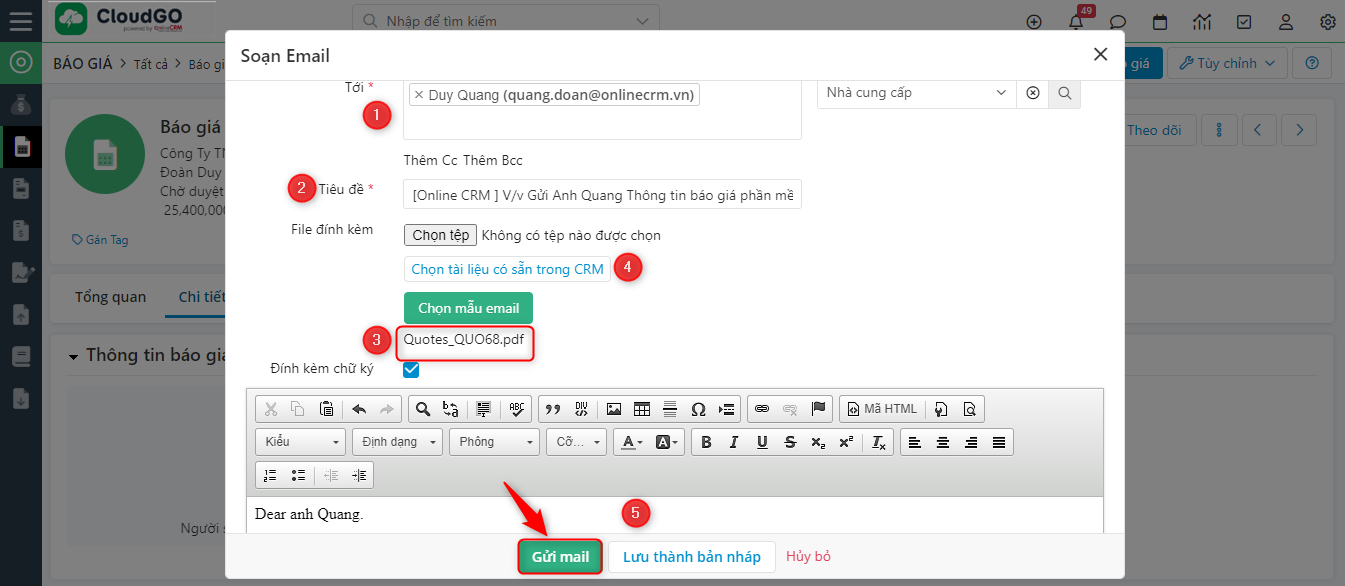Click Lưu thành bản nháp button

click(x=691, y=557)
